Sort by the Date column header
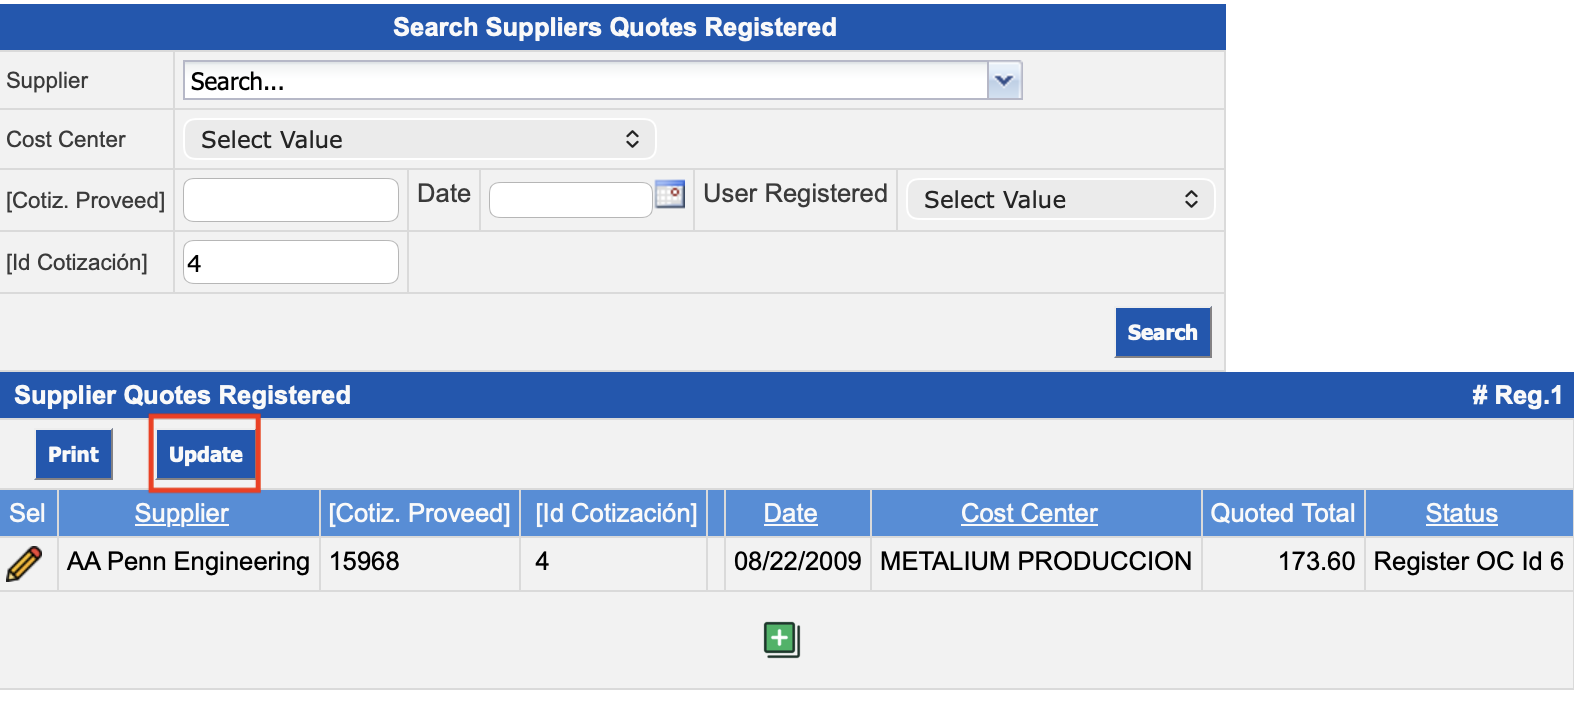Viewport: 1574px width, 712px height. click(790, 513)
